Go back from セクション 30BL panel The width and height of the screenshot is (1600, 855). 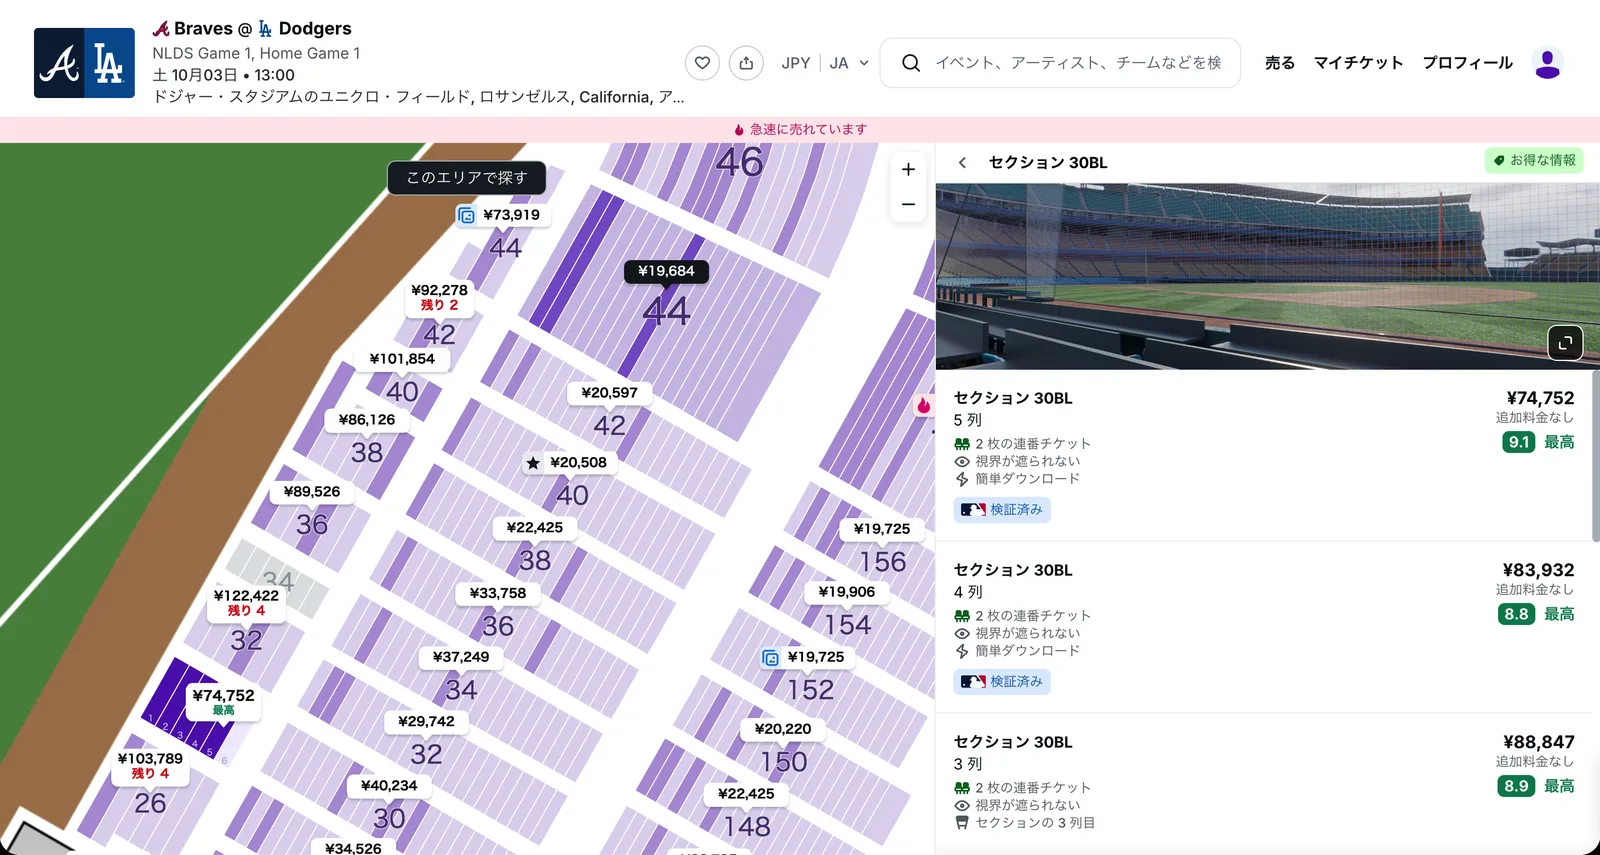(962, 162)
